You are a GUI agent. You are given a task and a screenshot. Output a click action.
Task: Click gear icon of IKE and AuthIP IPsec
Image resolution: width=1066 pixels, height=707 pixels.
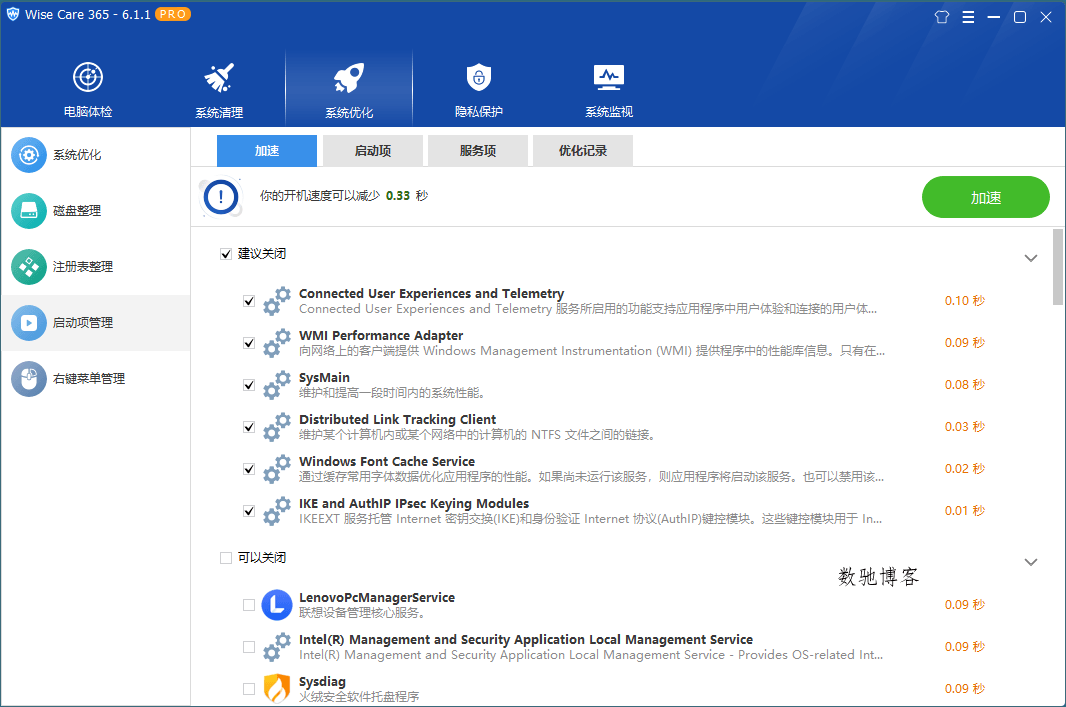pos(277,511)
